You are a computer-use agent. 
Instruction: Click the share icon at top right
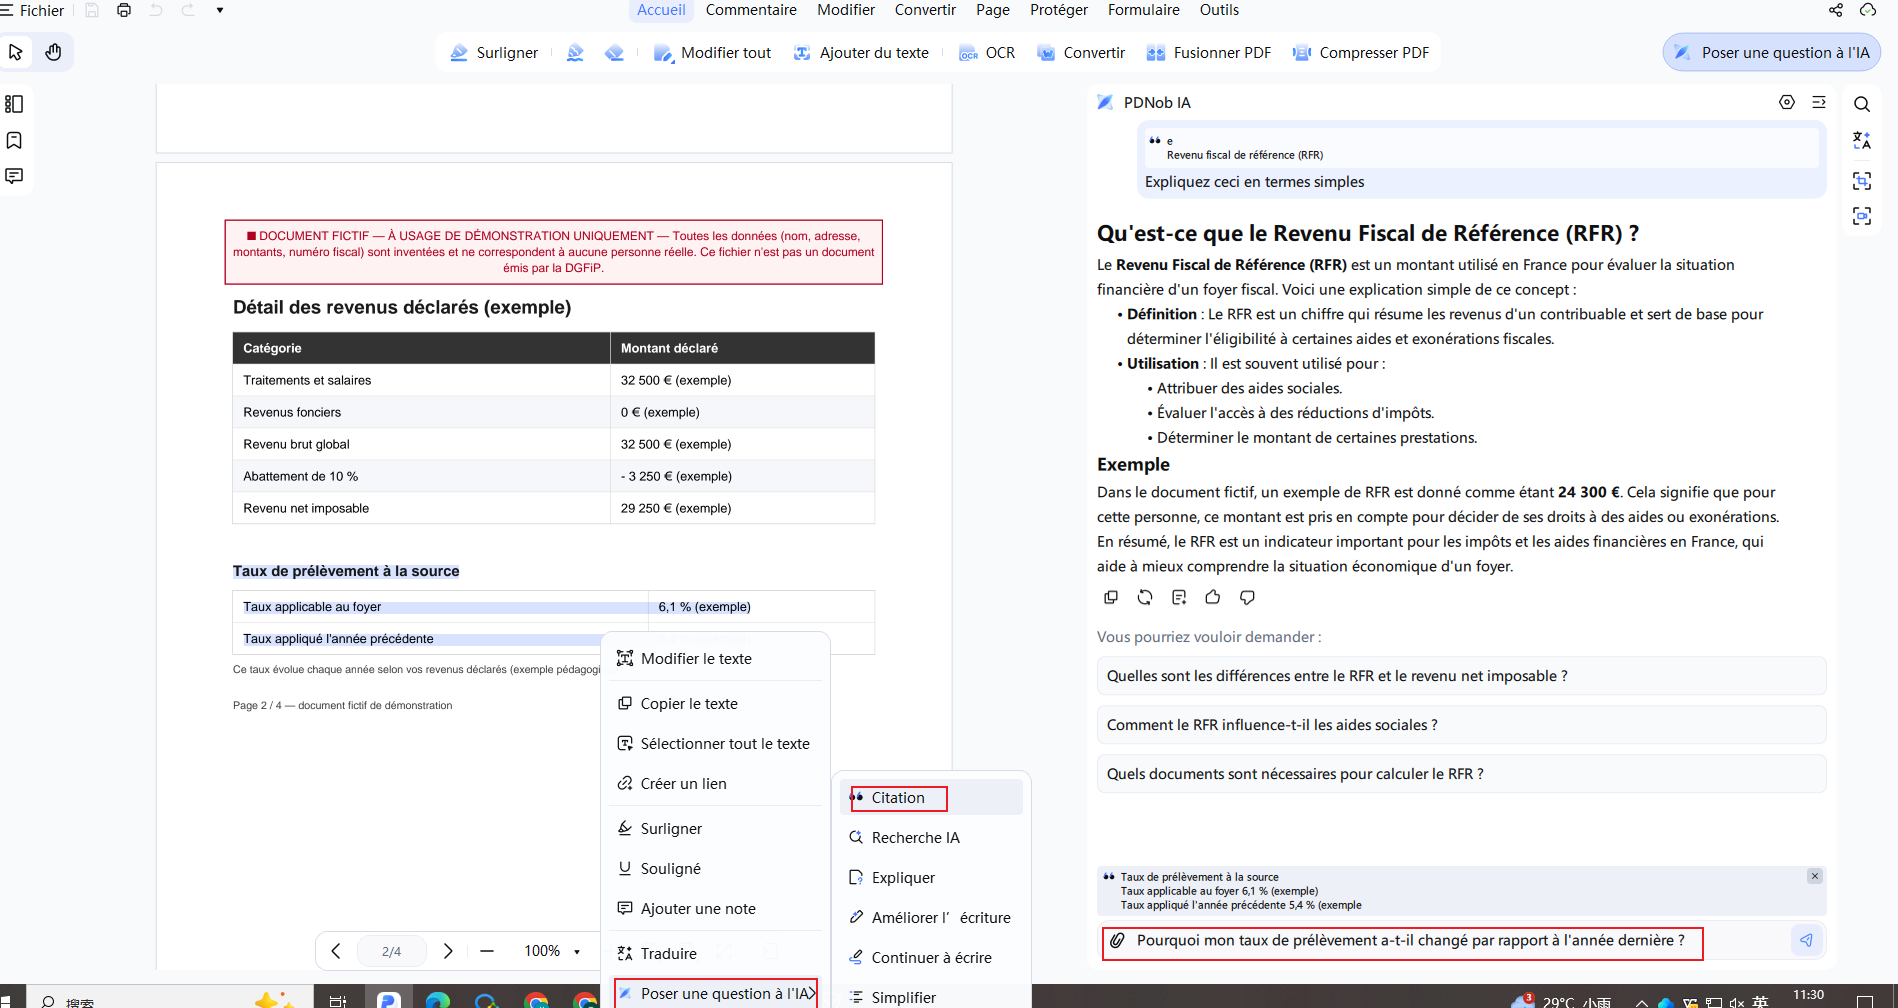click(1836, 10)
